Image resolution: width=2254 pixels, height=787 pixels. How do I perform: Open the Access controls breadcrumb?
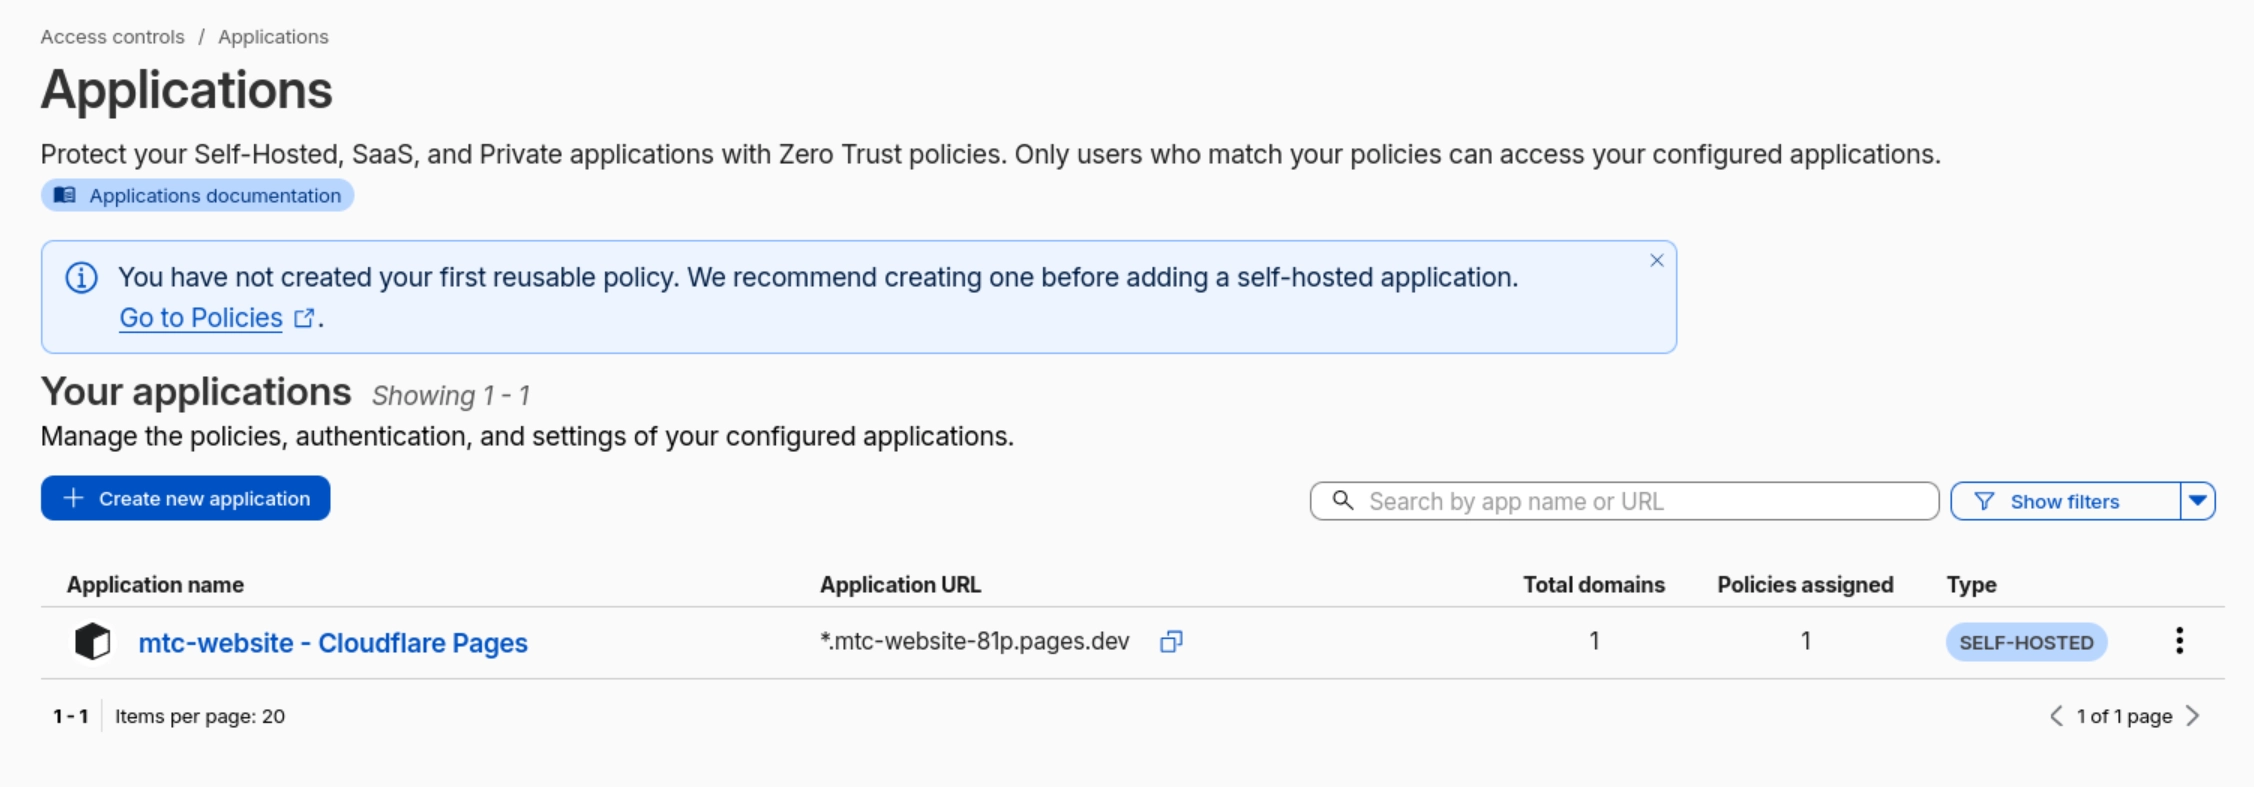click(112, 37)
